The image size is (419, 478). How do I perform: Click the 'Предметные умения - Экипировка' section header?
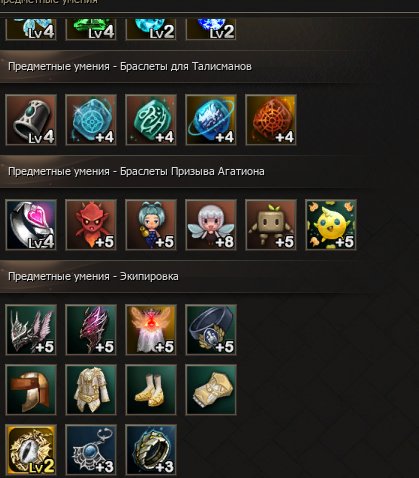(93, 276)
